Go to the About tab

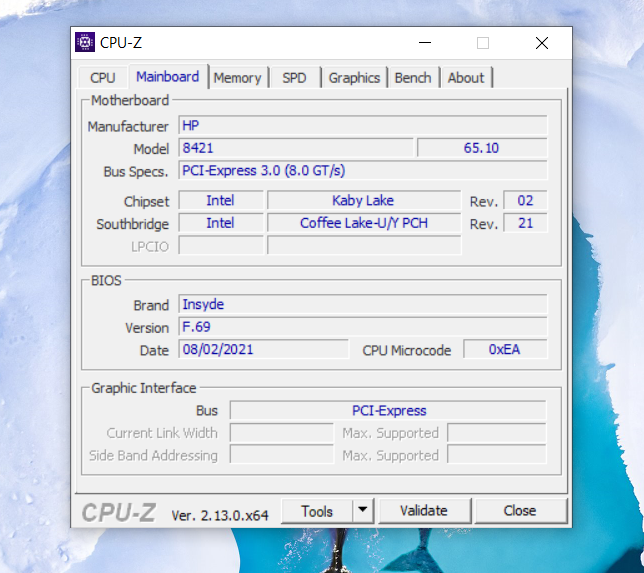(466, 78)
